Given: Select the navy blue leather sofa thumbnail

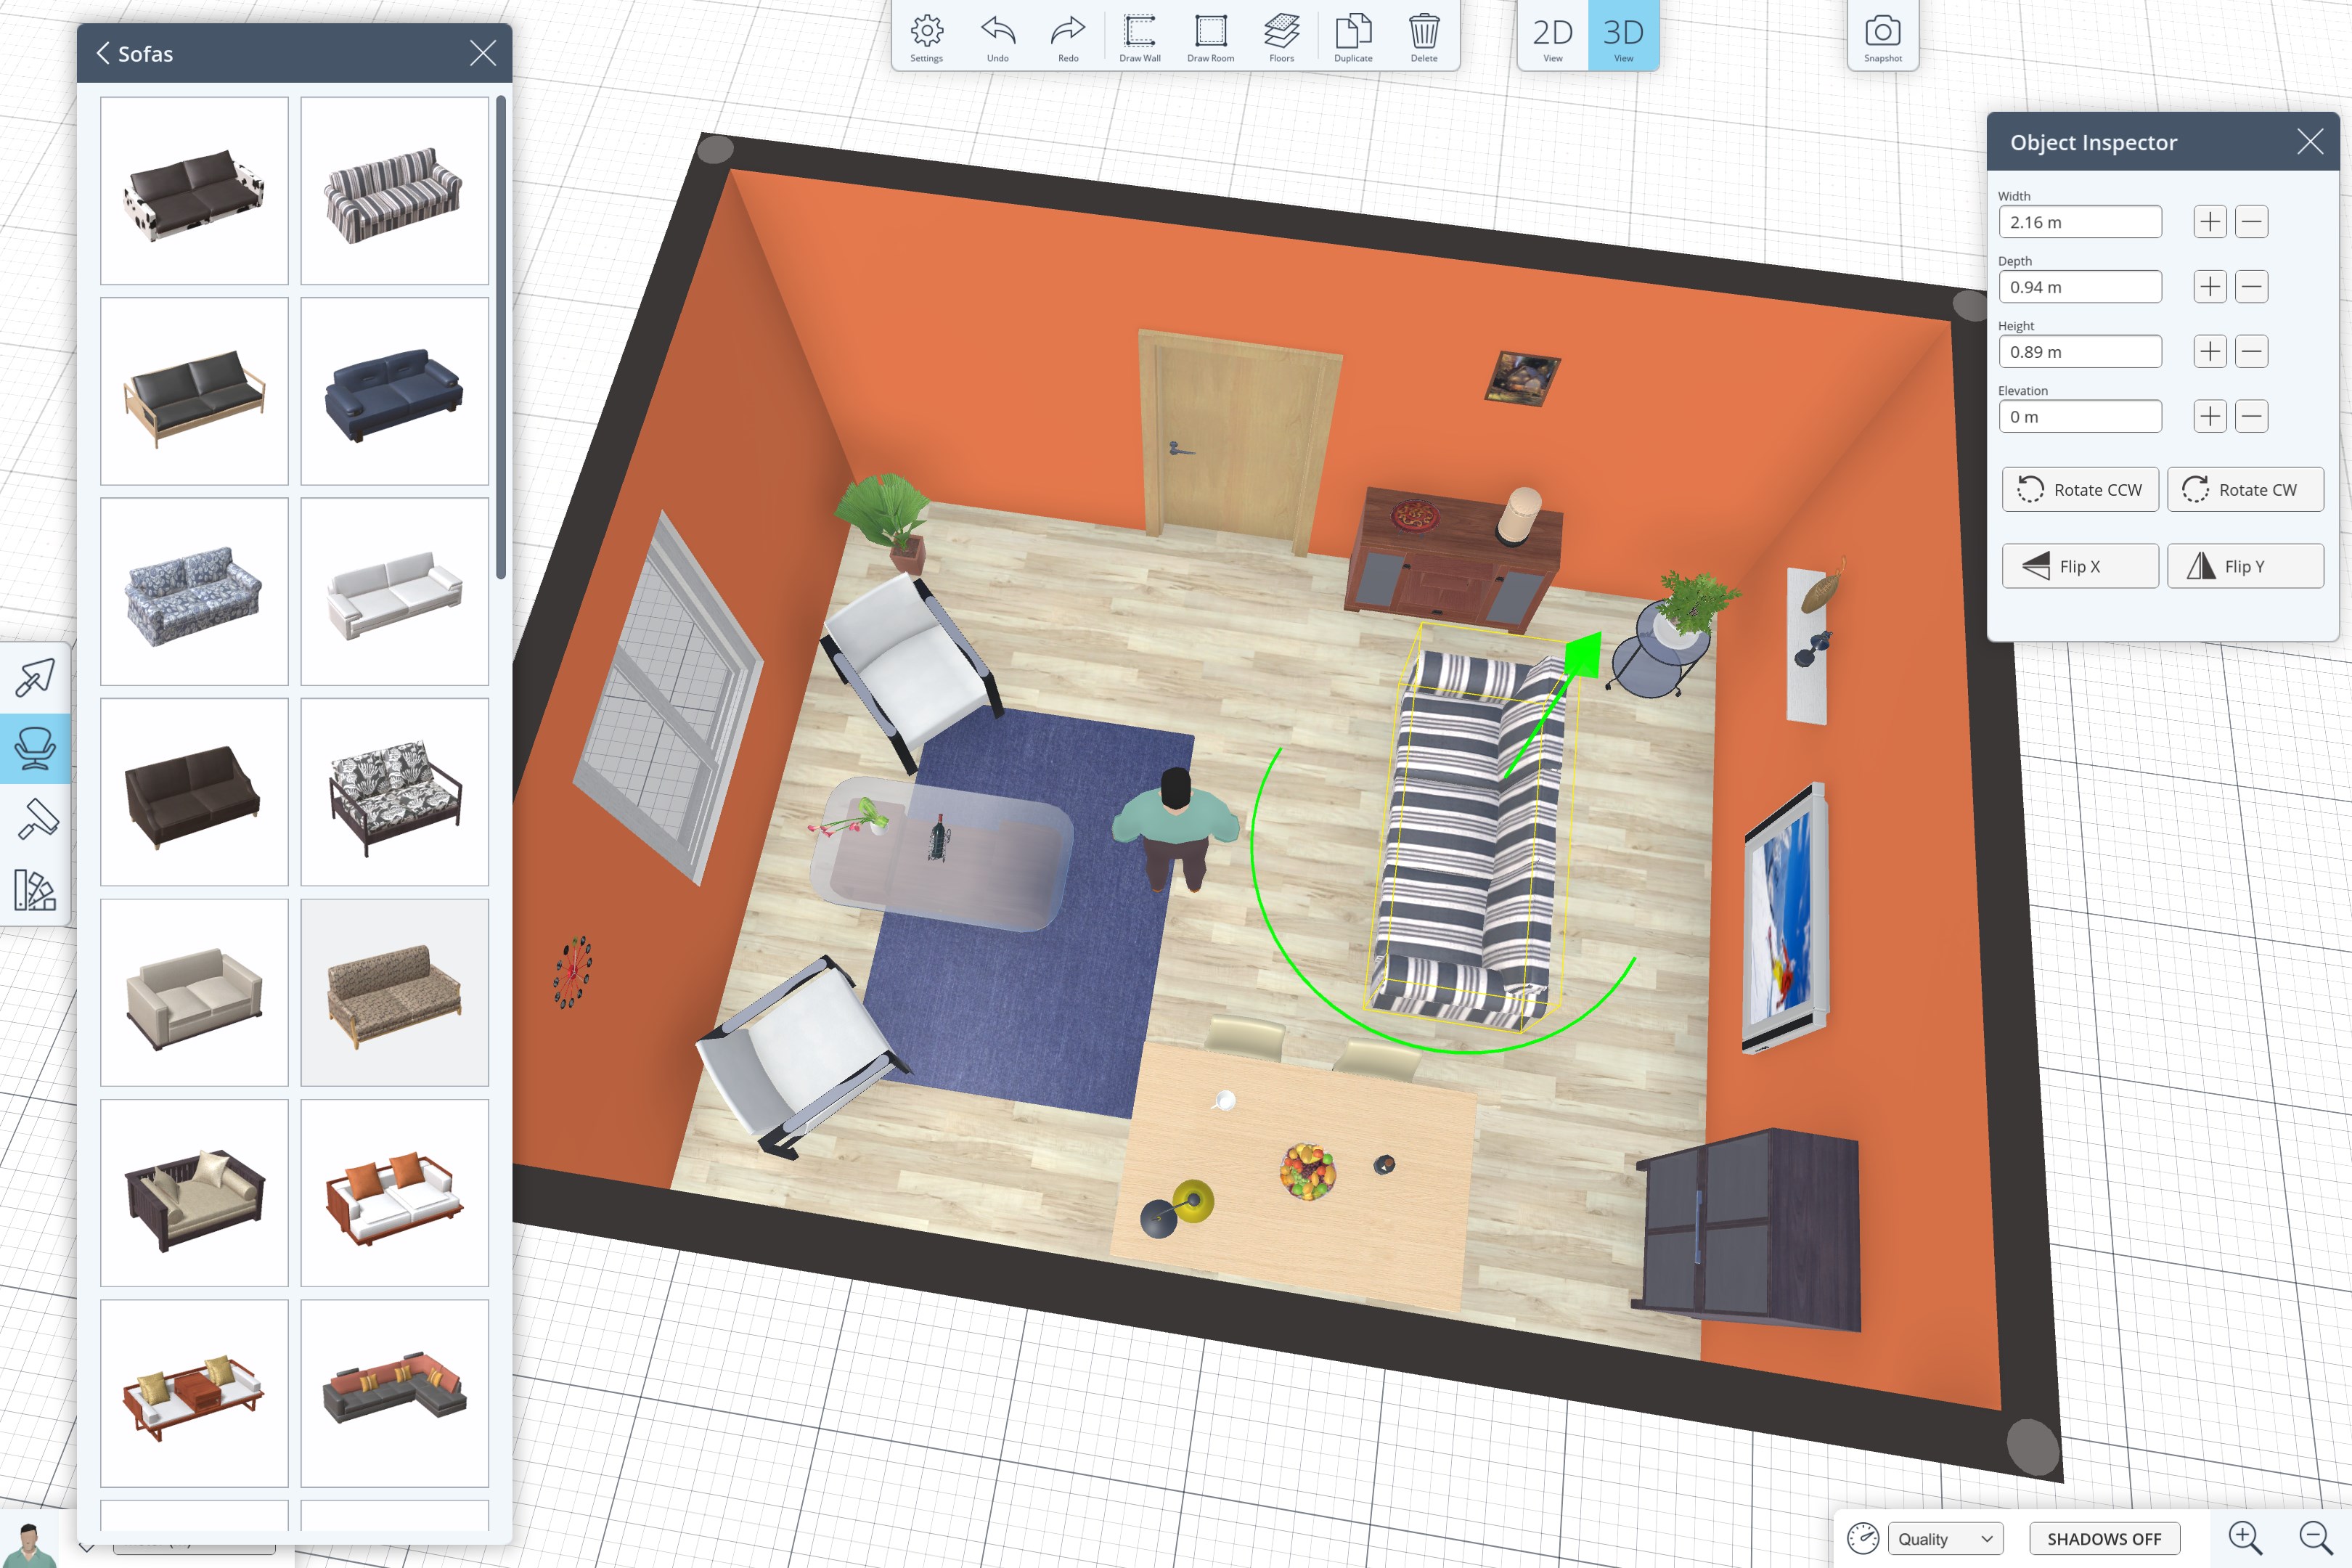Looking at the screenshot, I should coord(395,392).
